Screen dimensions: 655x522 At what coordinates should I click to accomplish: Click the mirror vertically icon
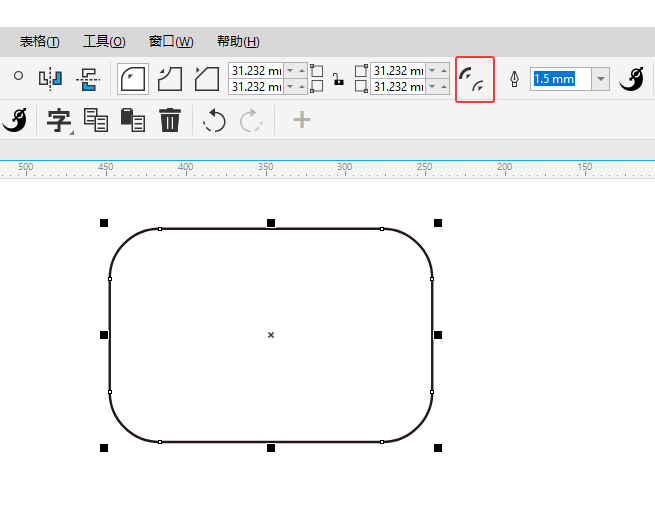pyautogui.click(x=88, y=79)
